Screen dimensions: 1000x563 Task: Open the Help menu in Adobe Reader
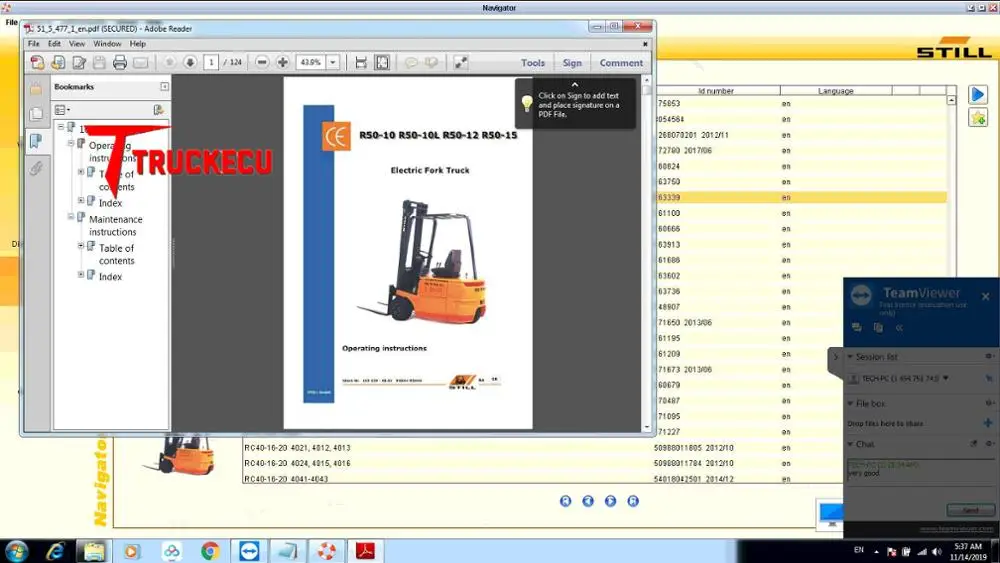[x=138, y=44]
